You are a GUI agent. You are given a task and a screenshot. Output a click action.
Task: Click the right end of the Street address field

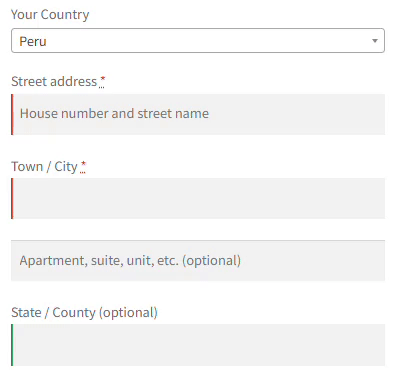pyautogui.click(x=378, y=114)
